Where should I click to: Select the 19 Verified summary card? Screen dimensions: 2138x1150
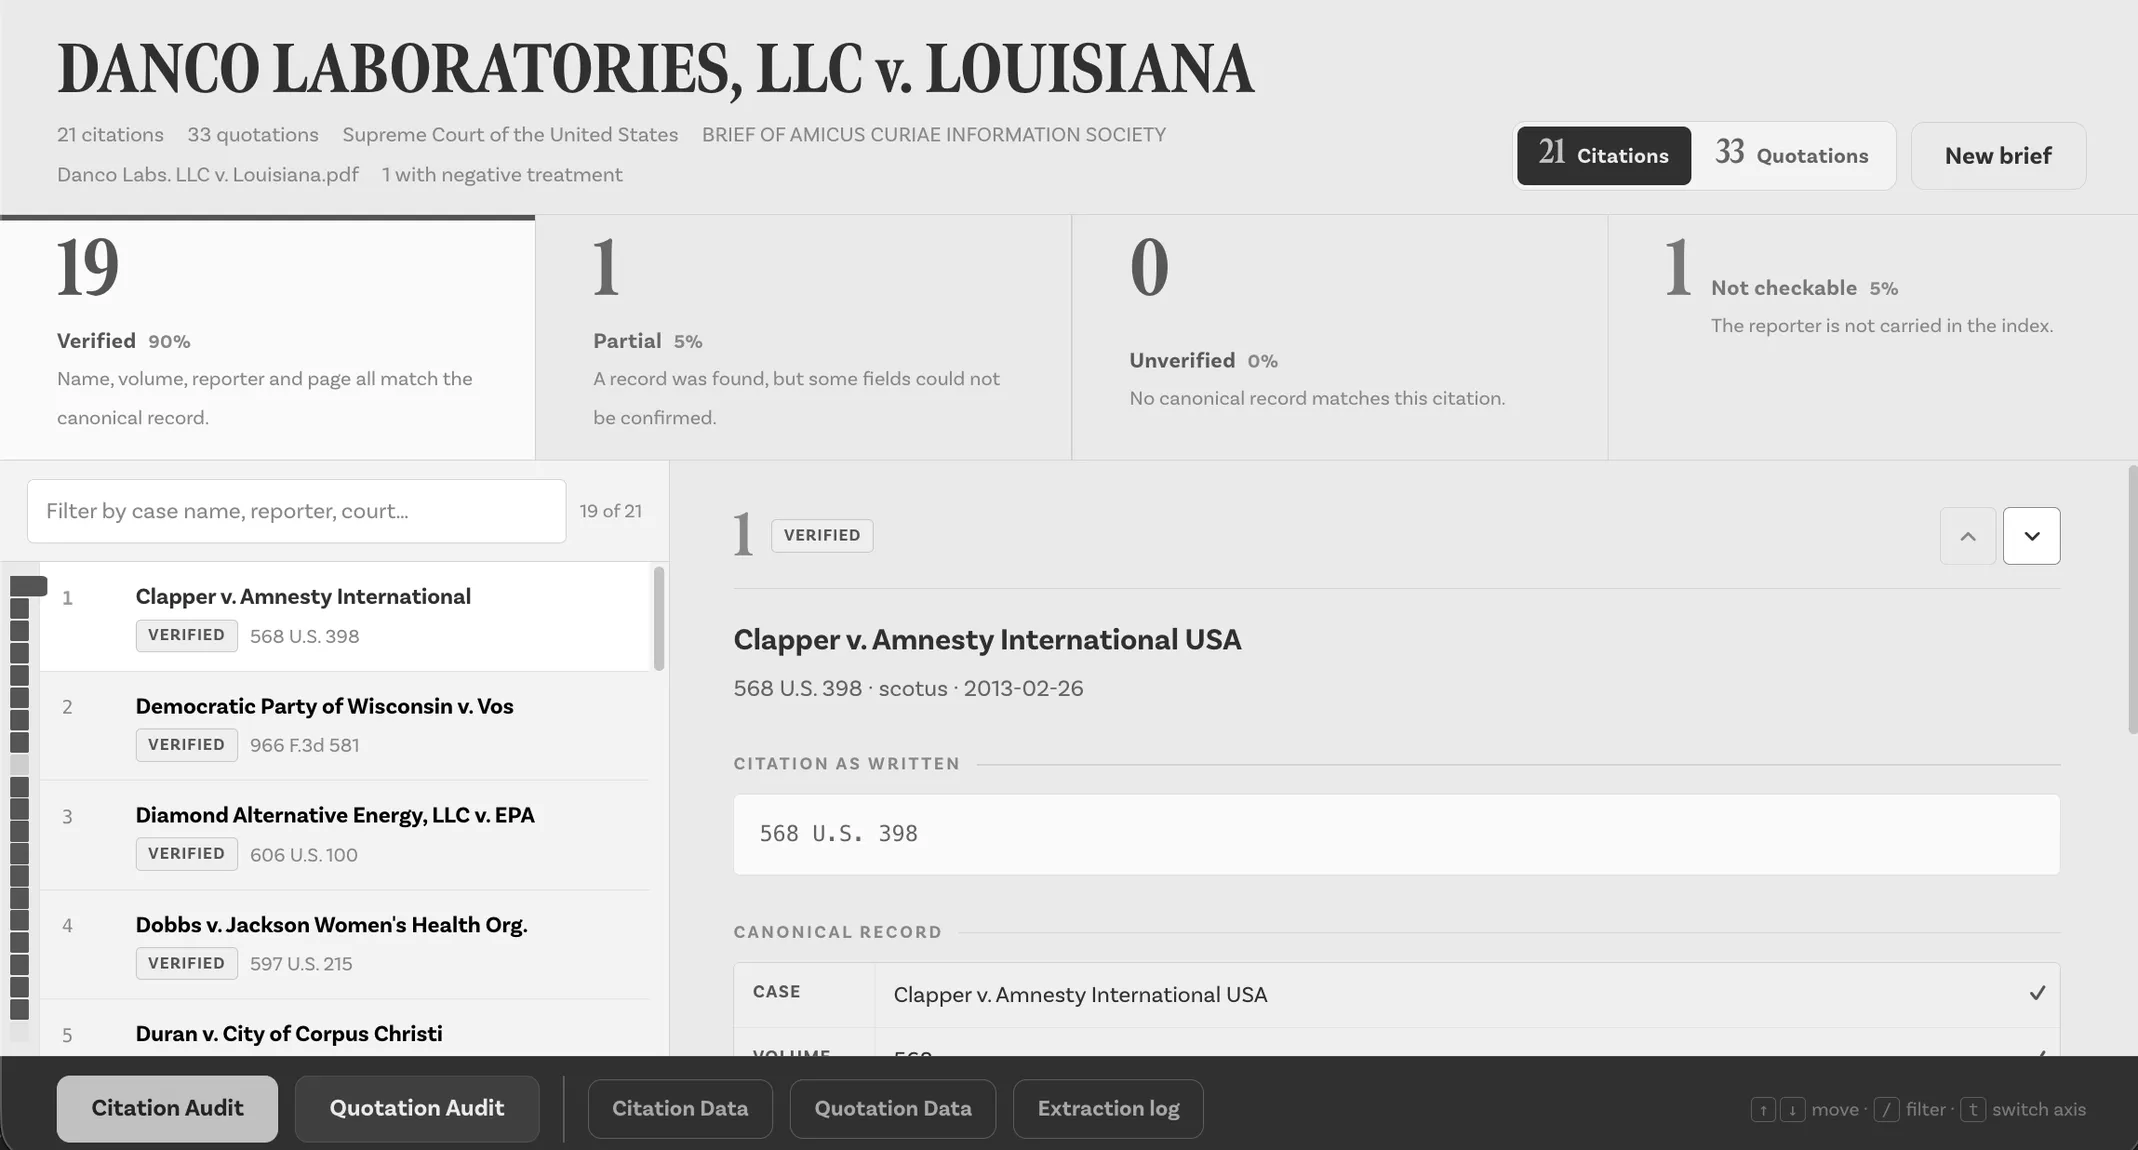pyautogui.click(x=267, y=338)
